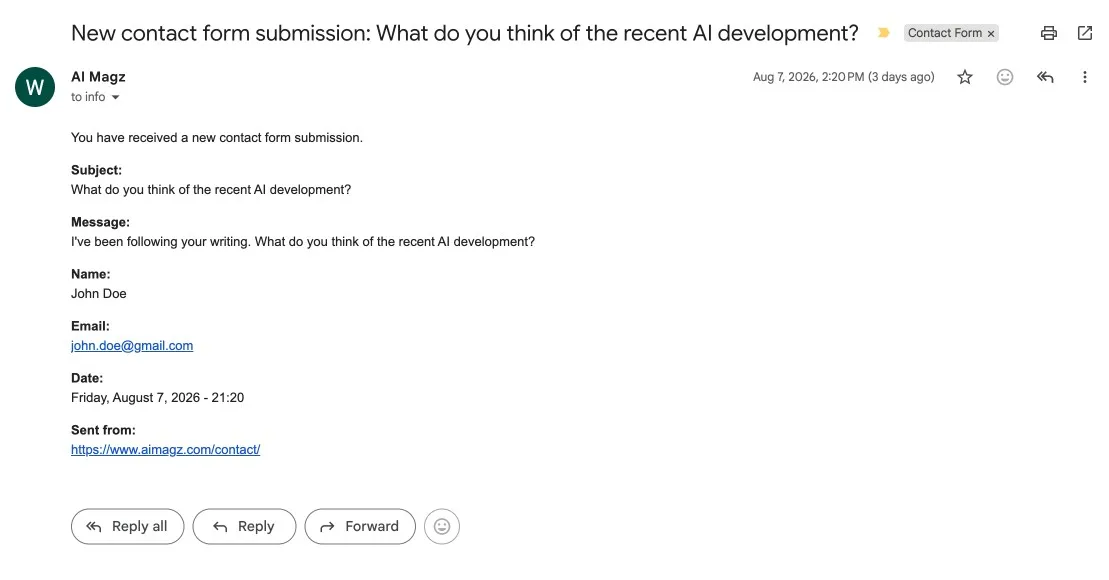Image resolution: width=1109 pixels, height=580 pixels.
Task: Click the Reply all button
Action: [127, 526]
